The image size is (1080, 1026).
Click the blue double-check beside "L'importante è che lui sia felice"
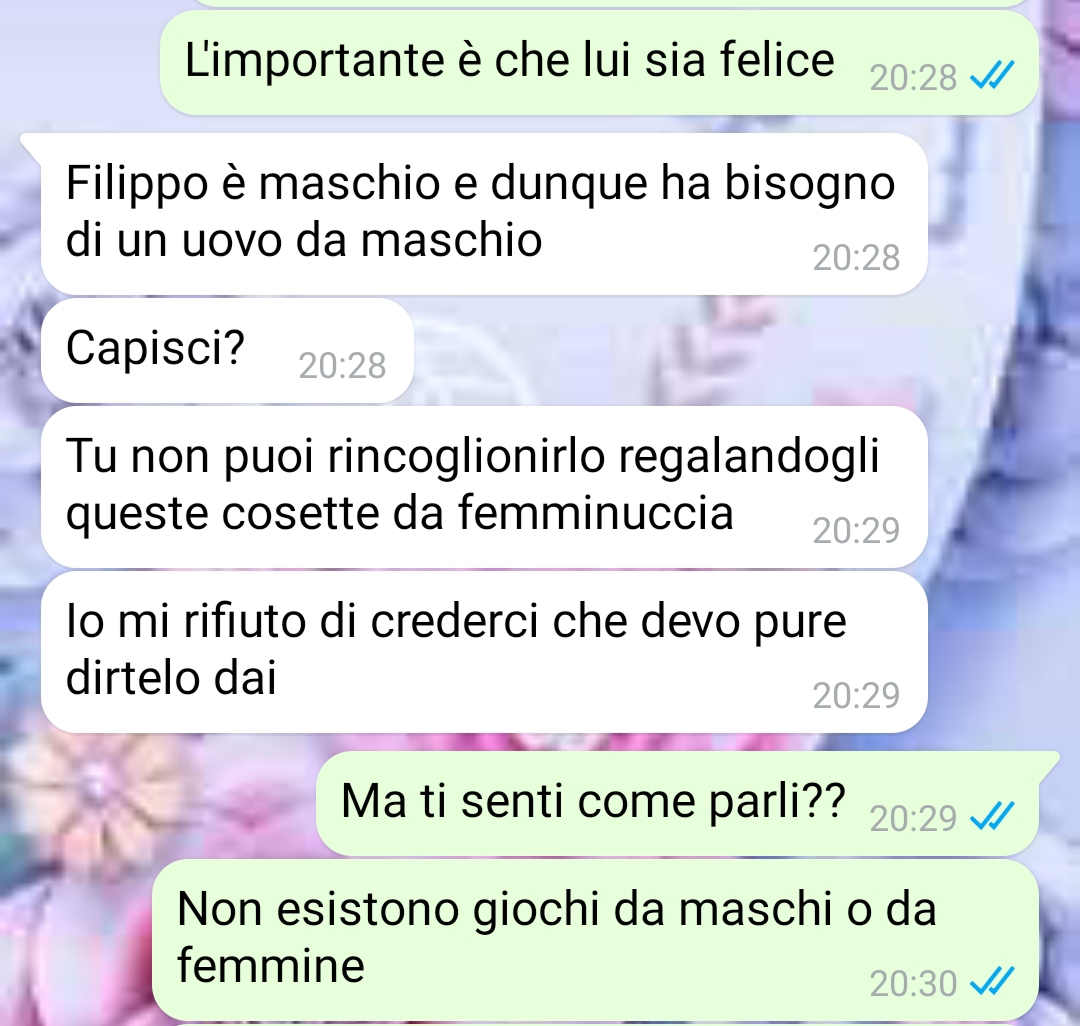click(992, 76)
